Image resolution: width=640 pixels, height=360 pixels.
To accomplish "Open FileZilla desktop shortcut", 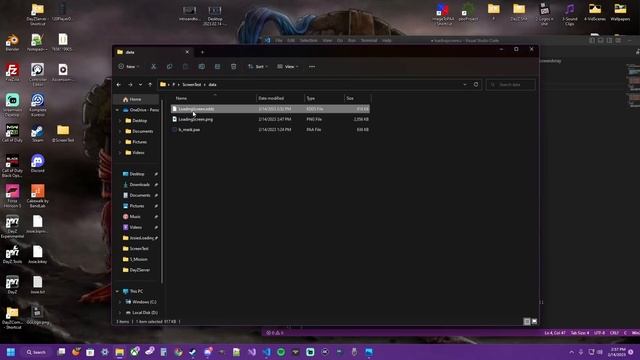I will [x=12, y=73].
